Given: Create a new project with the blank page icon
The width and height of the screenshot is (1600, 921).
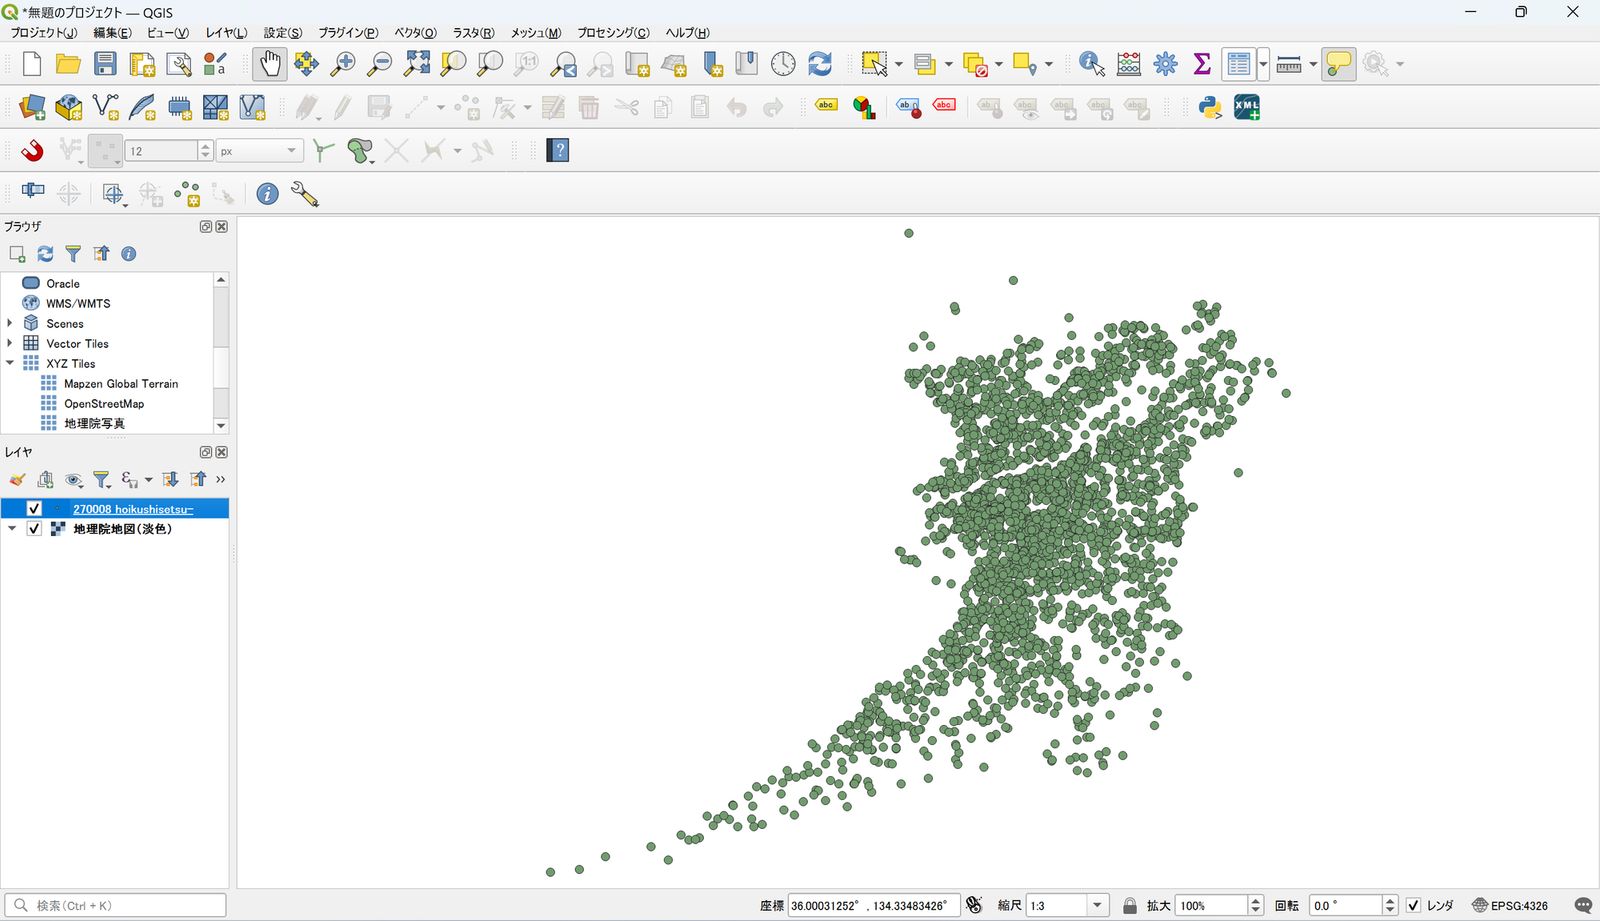Looking at the screenshot, I should coord(32,64).
